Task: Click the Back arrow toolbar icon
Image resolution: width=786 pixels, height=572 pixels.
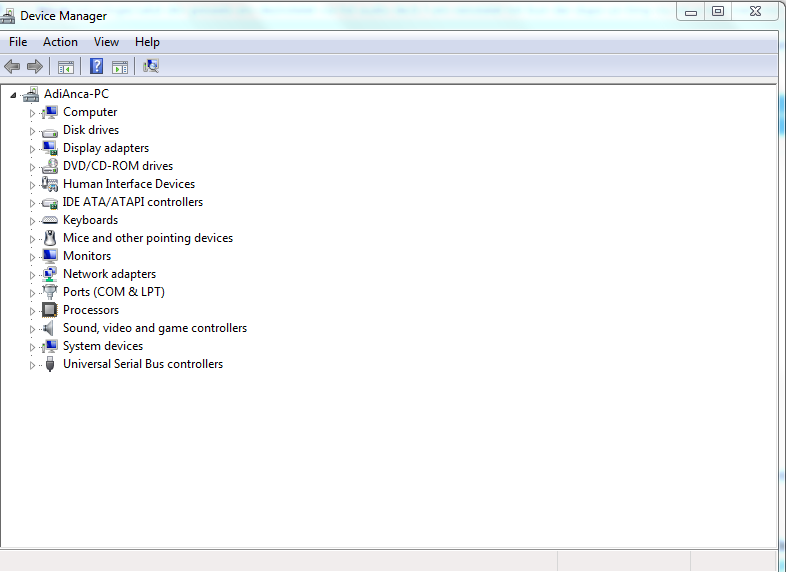Action: click(12, 66)
